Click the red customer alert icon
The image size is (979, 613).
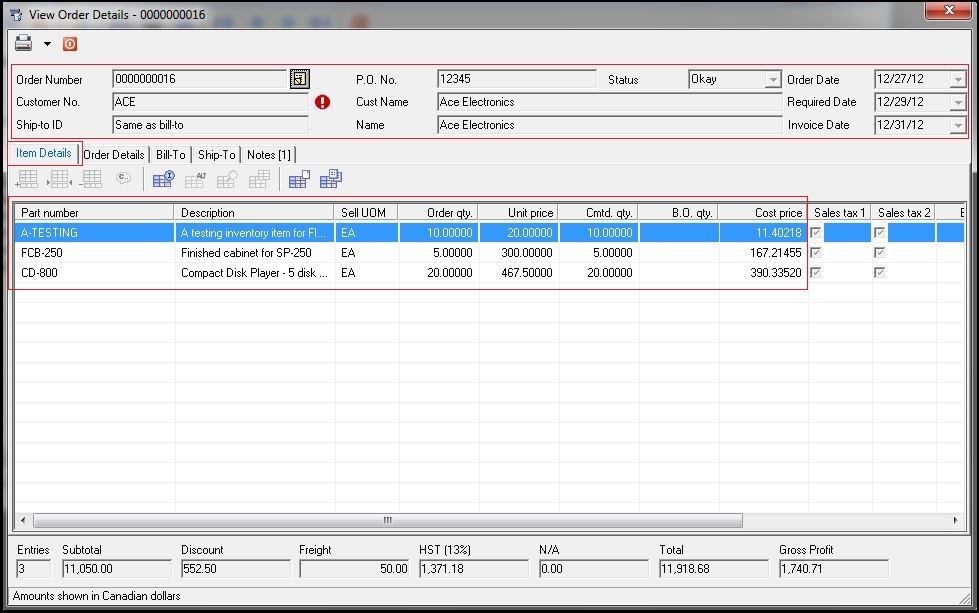[322, 102]
